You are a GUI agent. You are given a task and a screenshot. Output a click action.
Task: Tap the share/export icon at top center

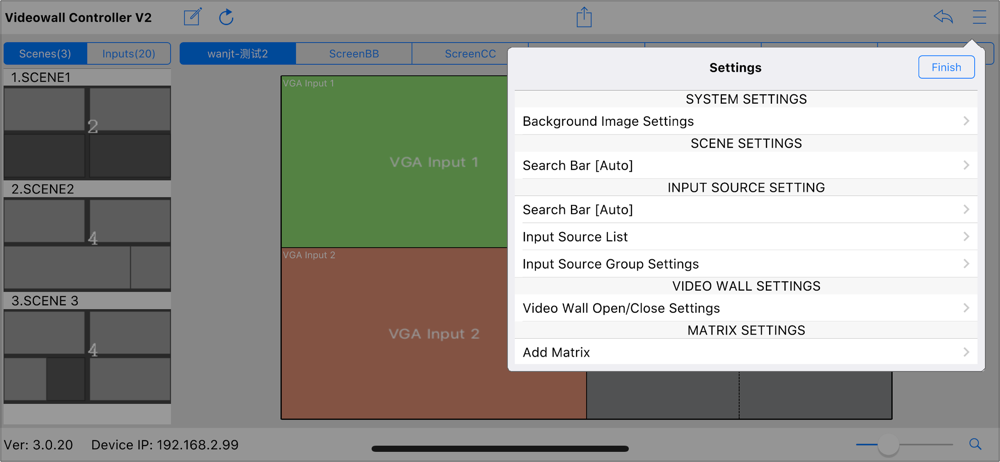(x=584, y=17)
